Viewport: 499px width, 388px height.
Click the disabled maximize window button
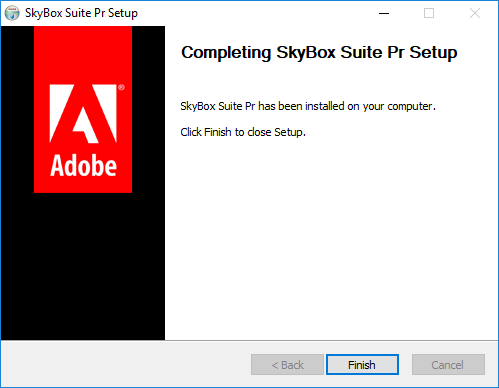click(429, 13)
